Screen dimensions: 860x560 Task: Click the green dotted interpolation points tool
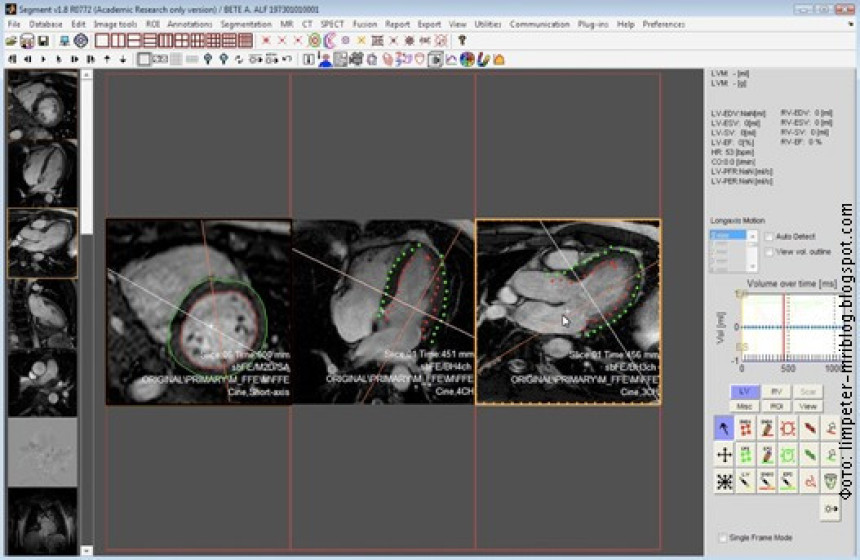(745, 455)
